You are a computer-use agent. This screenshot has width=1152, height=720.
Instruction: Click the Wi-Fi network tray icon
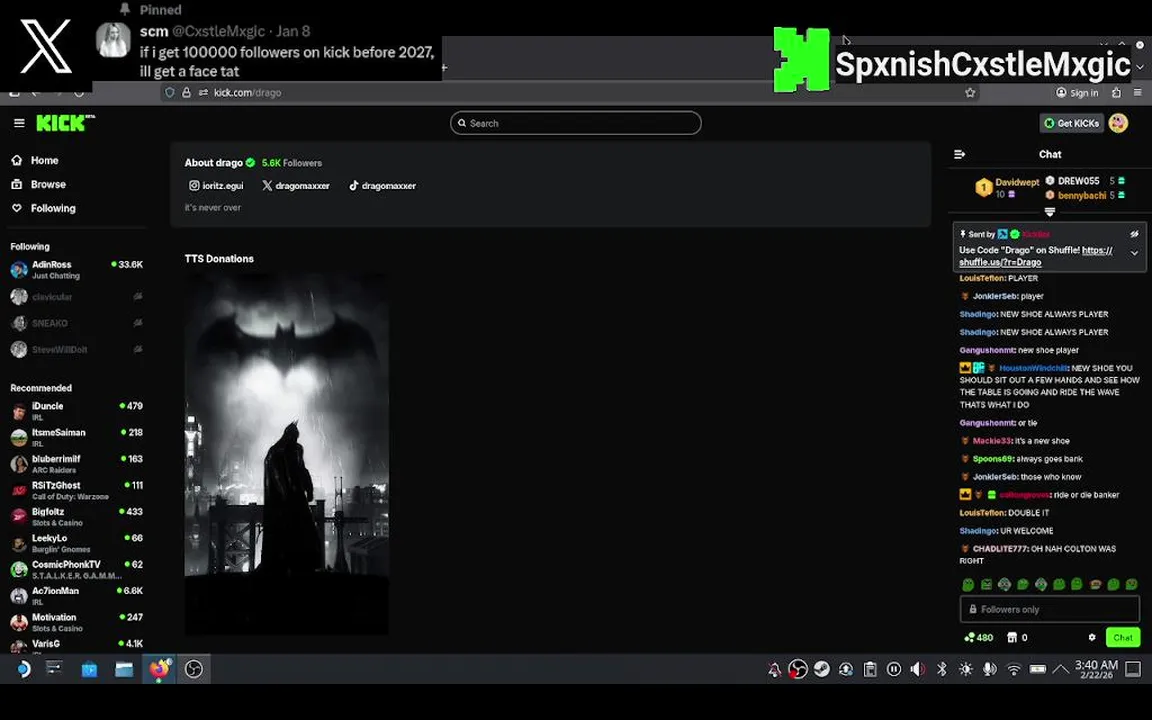coord(1013,669)
